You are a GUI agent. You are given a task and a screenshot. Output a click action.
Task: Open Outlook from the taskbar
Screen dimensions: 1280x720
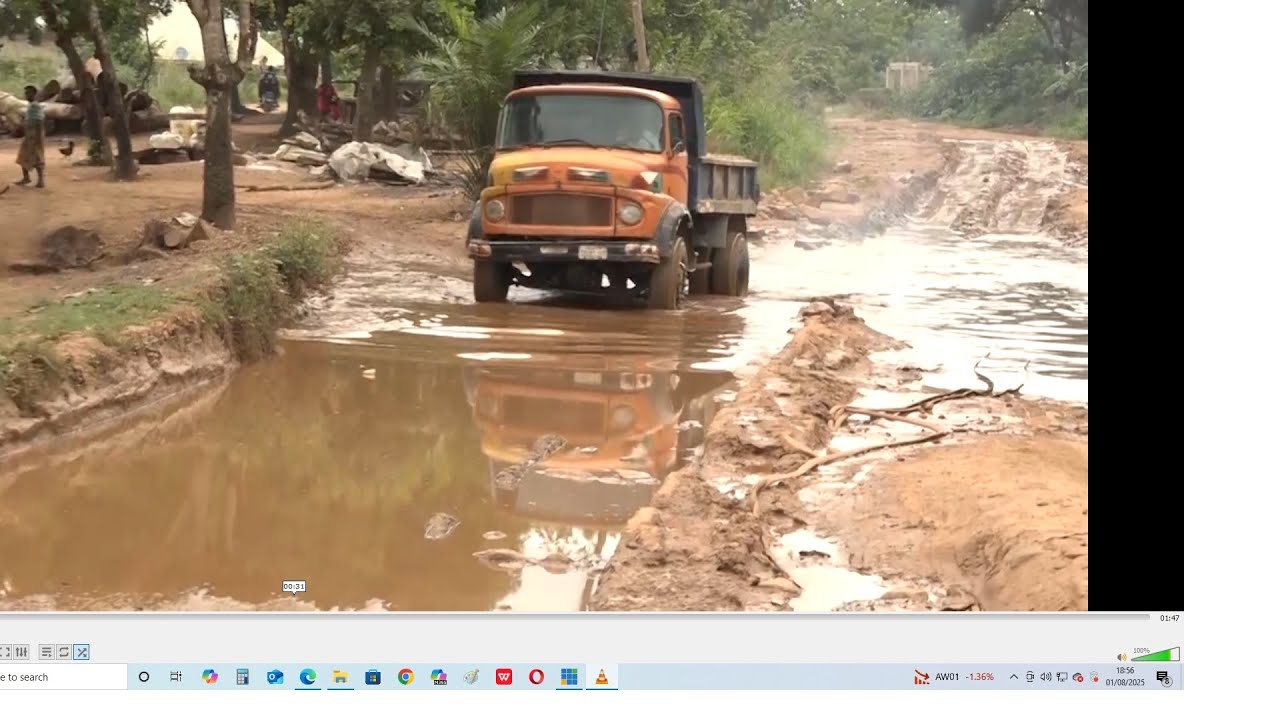pyautogui.click(x=275, y=677)
